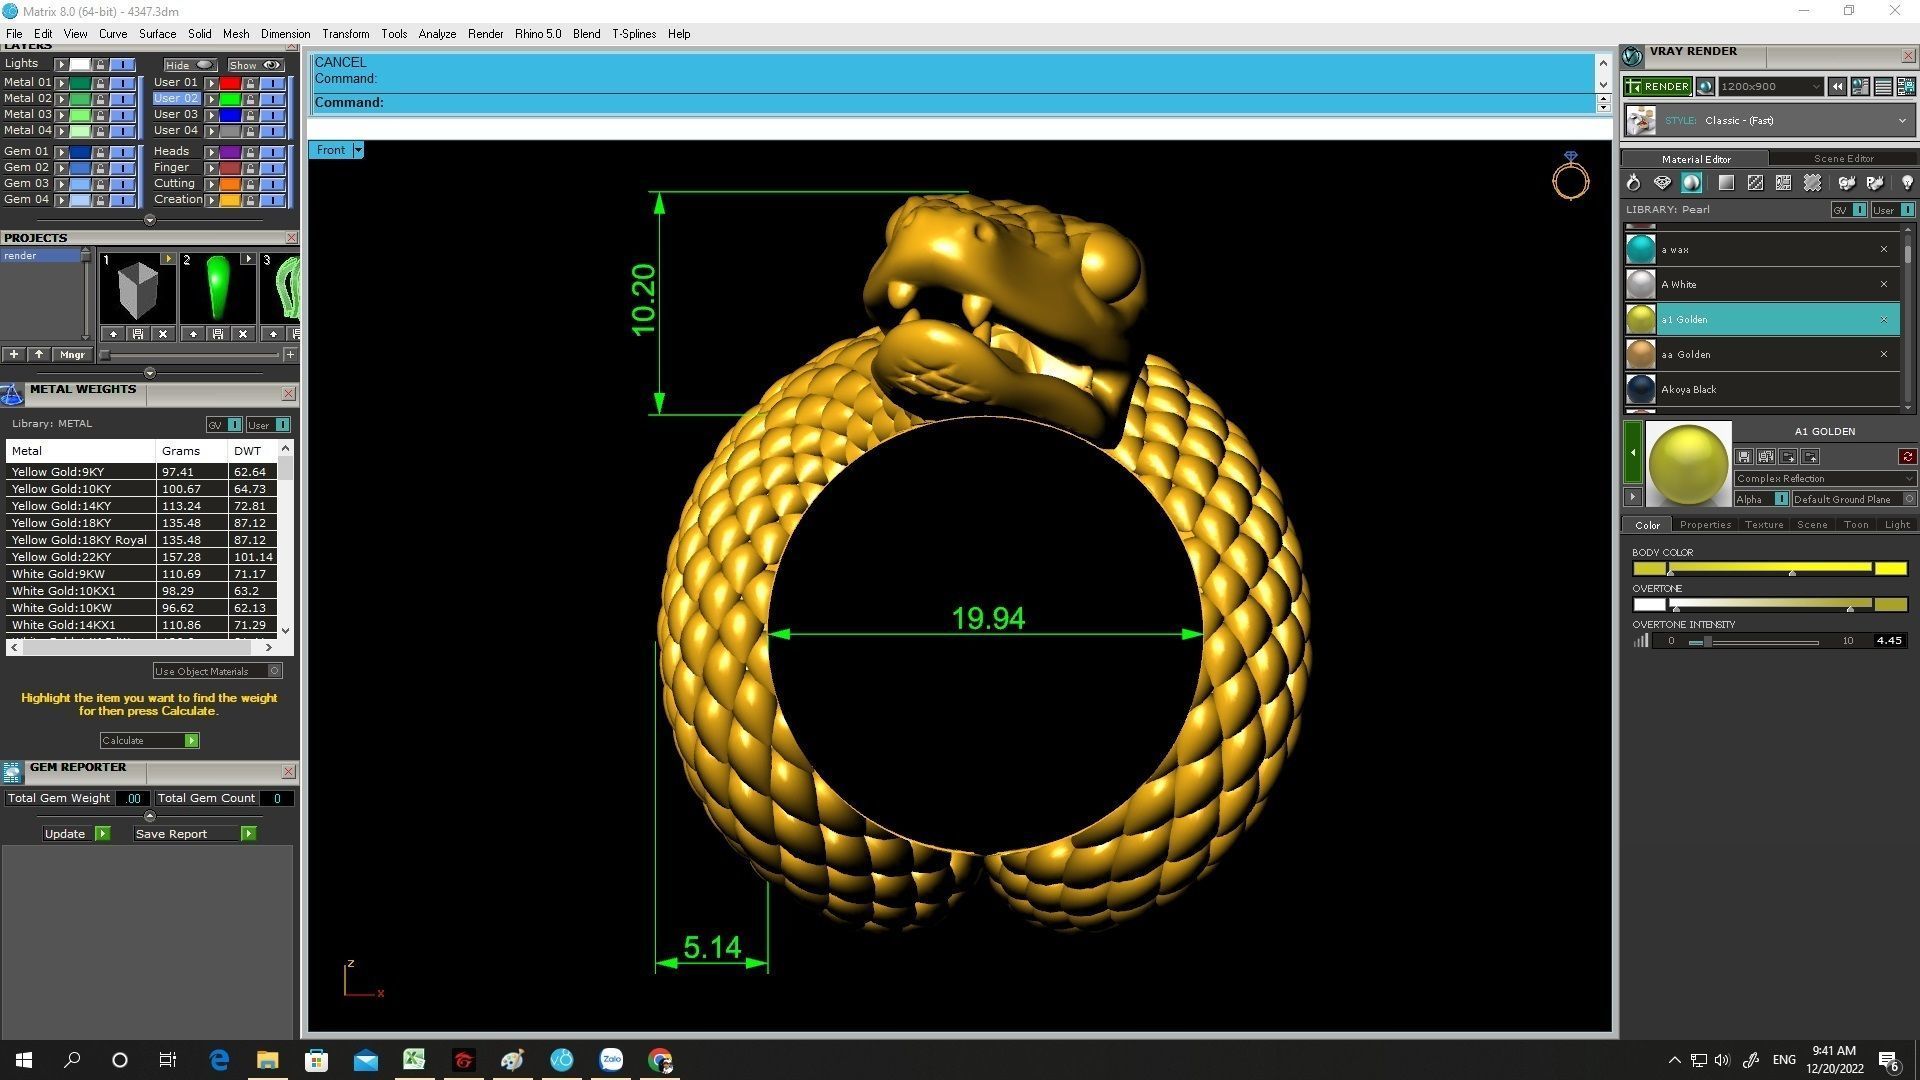Open the Transform menu
The image size is (1920, 1080).
pos(345,34)
